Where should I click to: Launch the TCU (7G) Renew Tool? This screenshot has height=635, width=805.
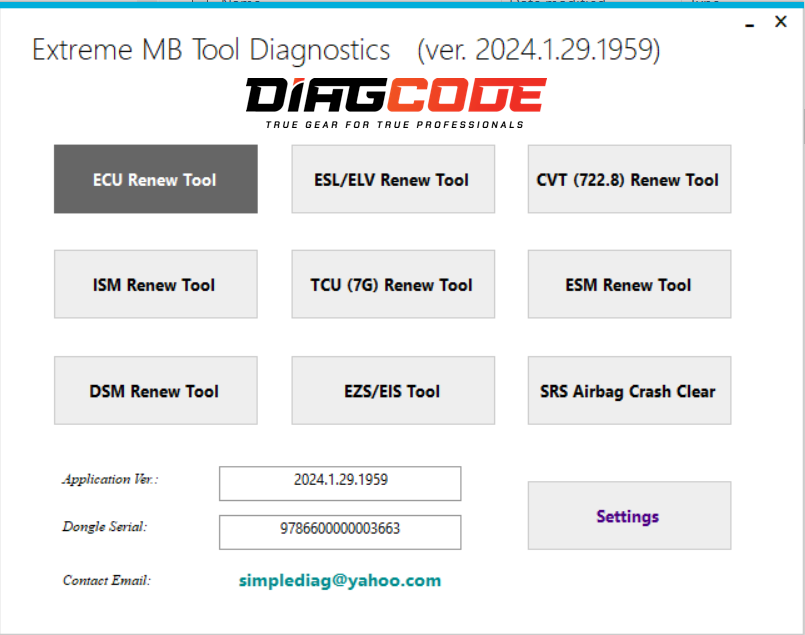(392, 284)
